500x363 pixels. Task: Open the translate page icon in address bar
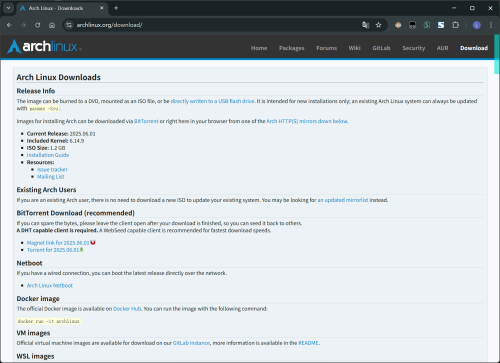point(365,25)
